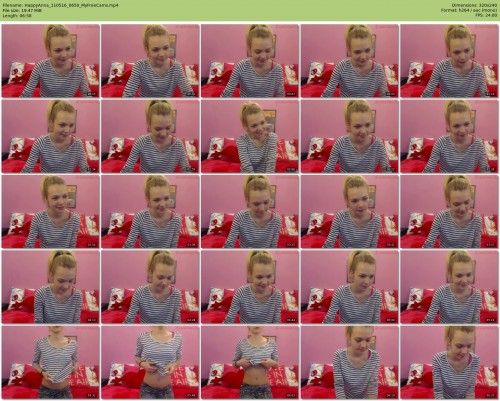Viewport: 500px width, 401px height.
Task: Select the last thumbnail in the fourth row
Action: (449, 287)
